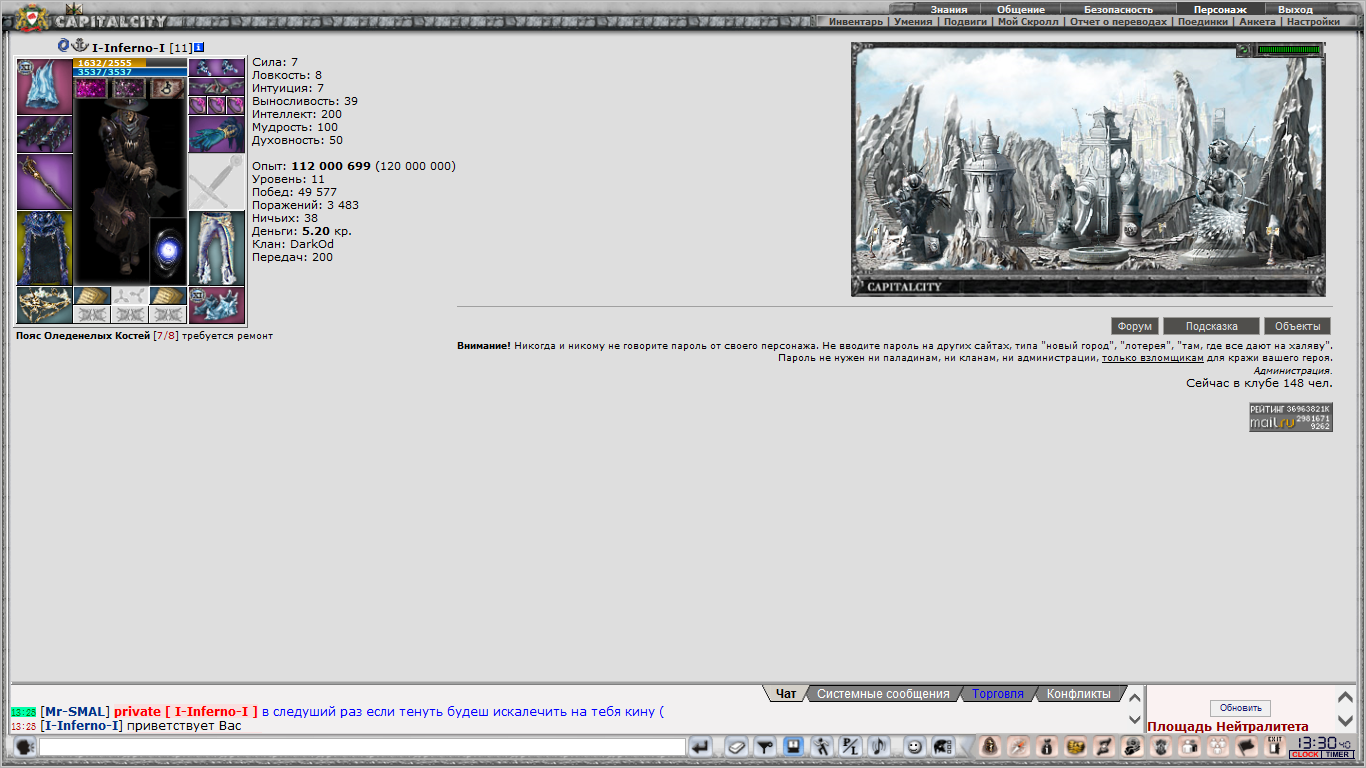Click the empty crossed swords slot
Image resolution: width=1366 pixels, height=768 pixels.
coord(216,182)
